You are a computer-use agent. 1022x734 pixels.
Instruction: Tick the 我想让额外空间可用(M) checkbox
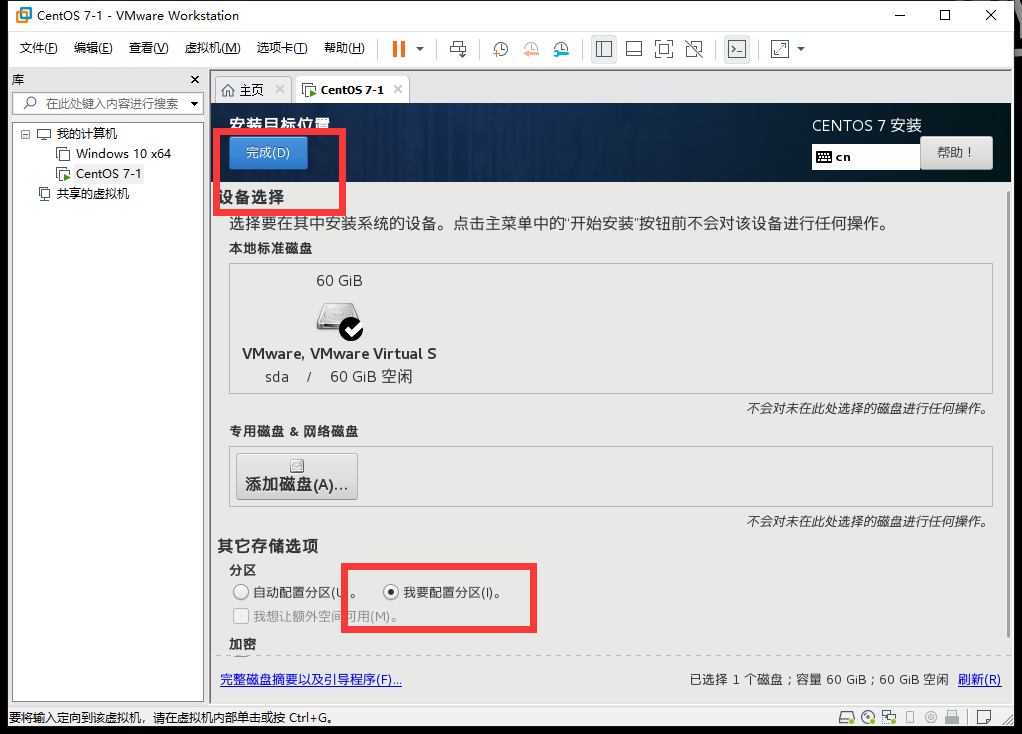point(241,616)
